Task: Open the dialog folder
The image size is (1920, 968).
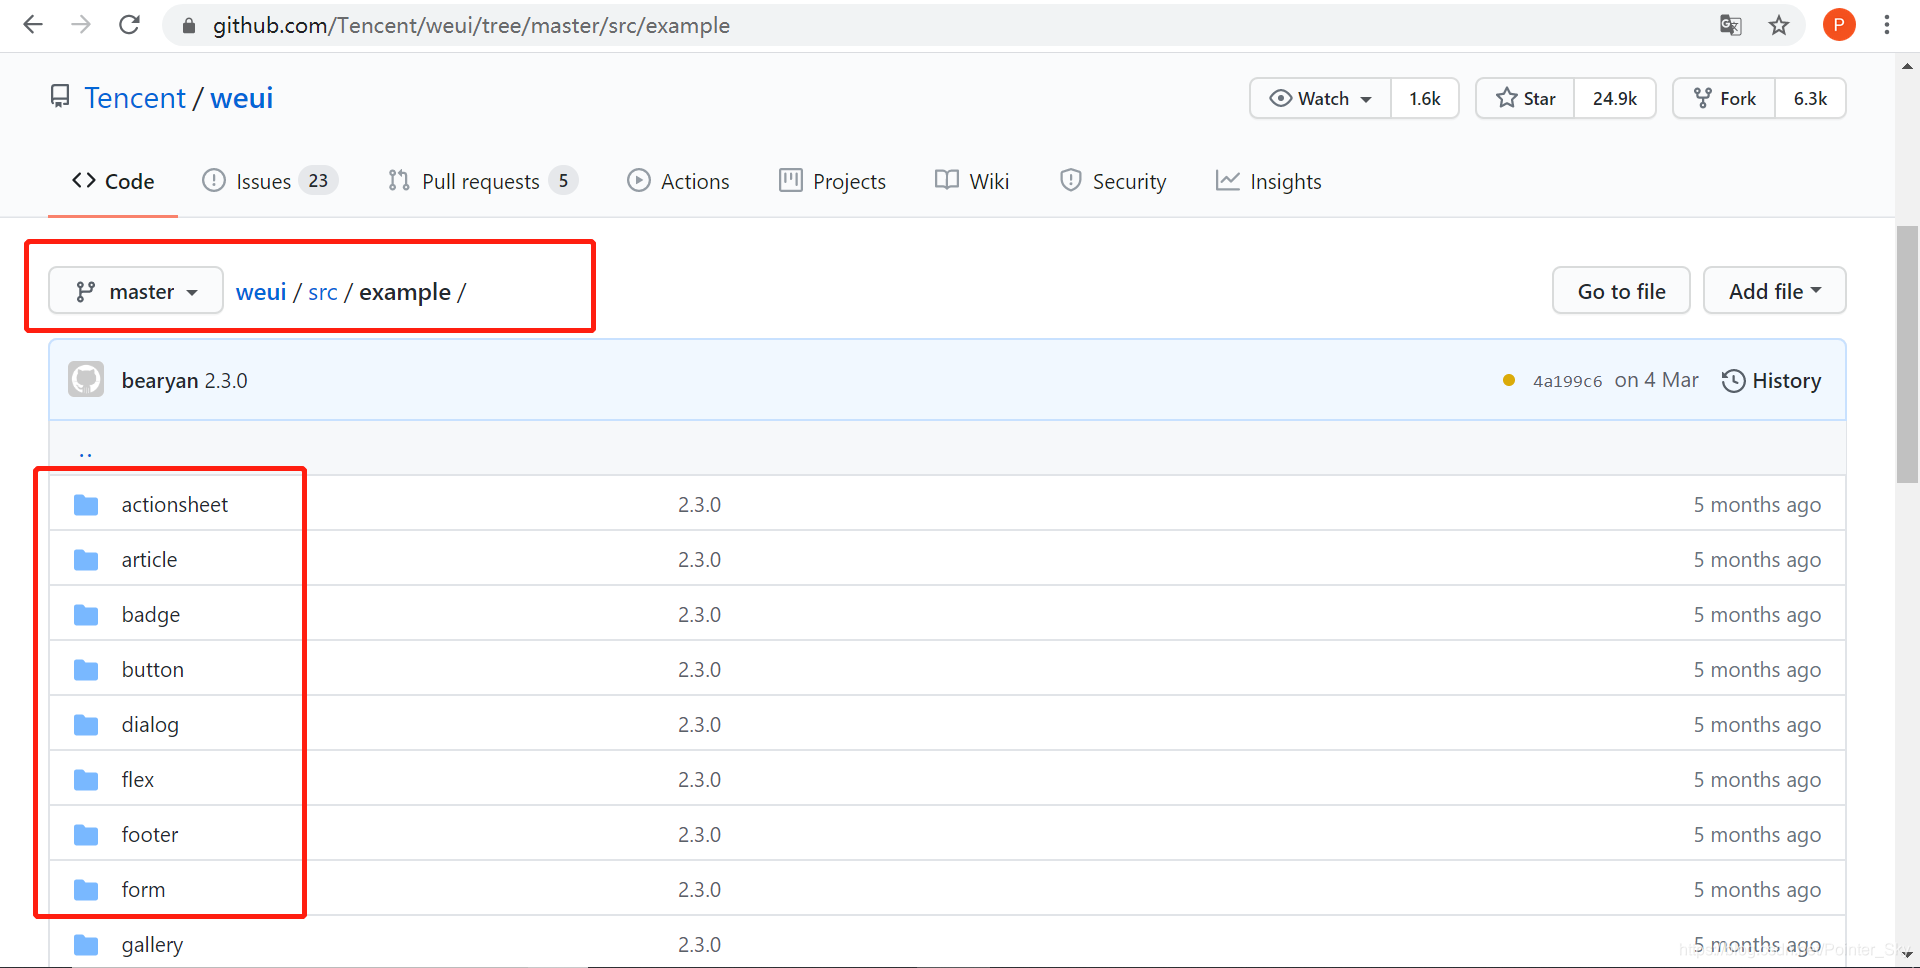Action: [150, 725]
